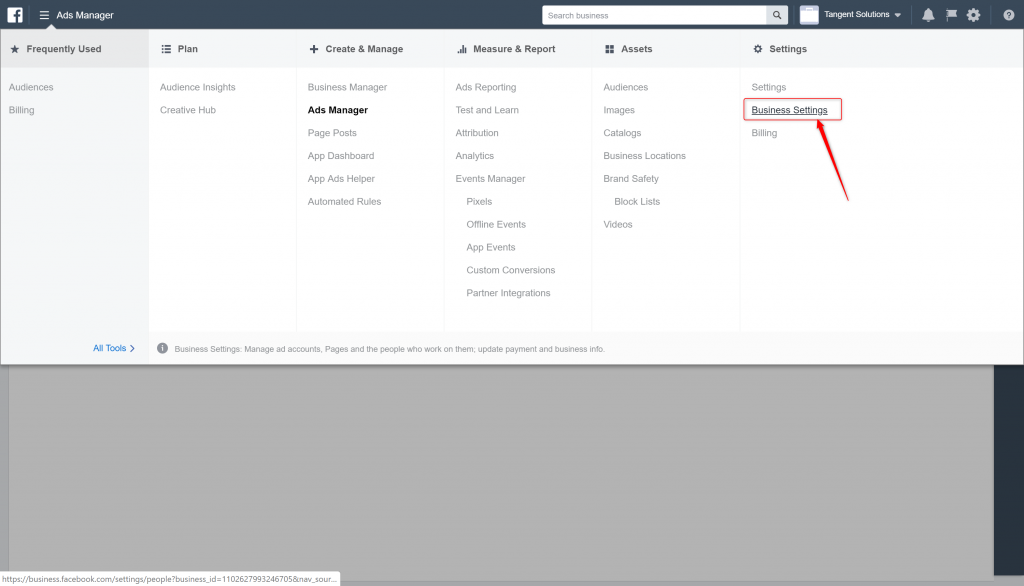Open Business Settings
Screen dimensions: 1024x586
[789, 110]
